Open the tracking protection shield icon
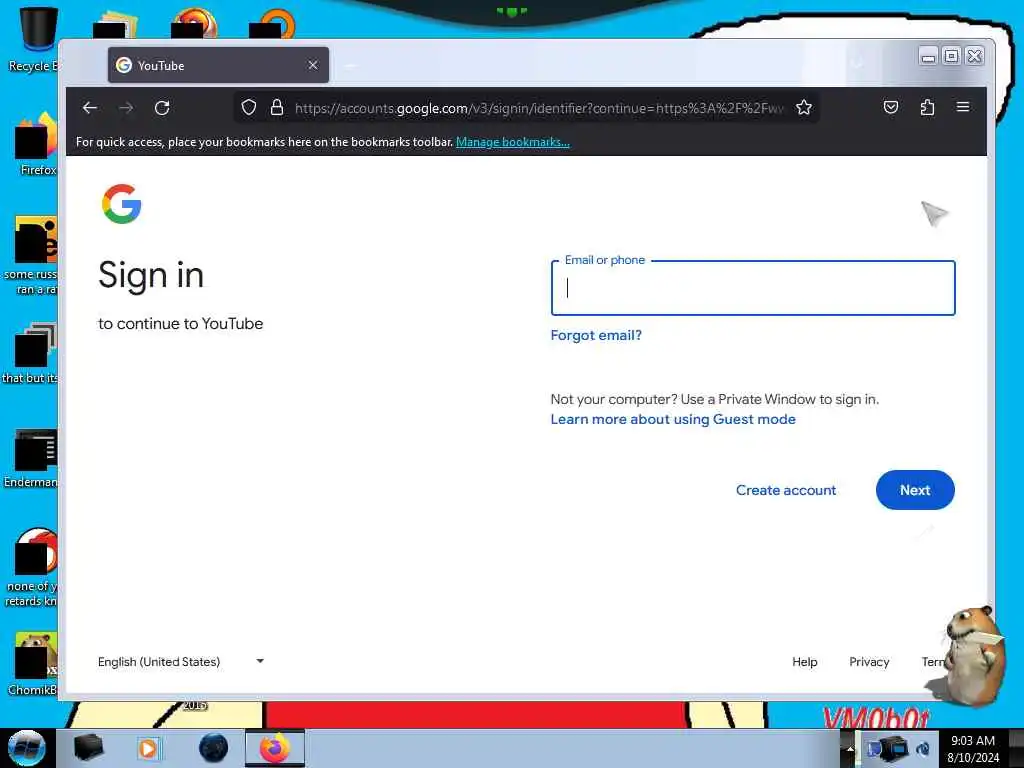This screenshot has width=1024, height=768. coord(249,107)
